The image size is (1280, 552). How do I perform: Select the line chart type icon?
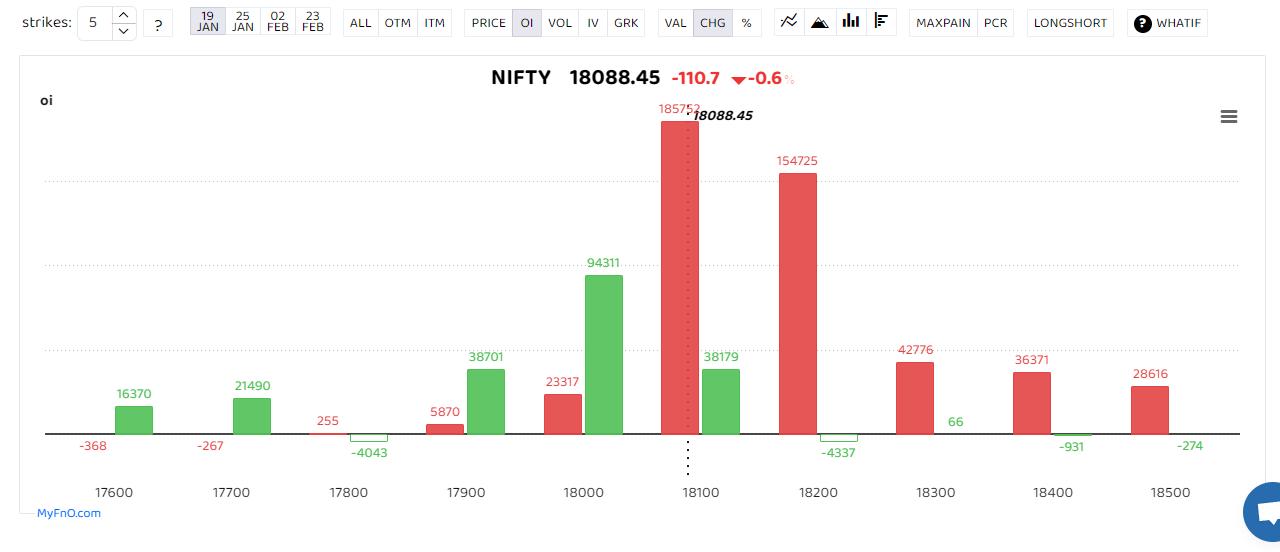coord(789,21)
